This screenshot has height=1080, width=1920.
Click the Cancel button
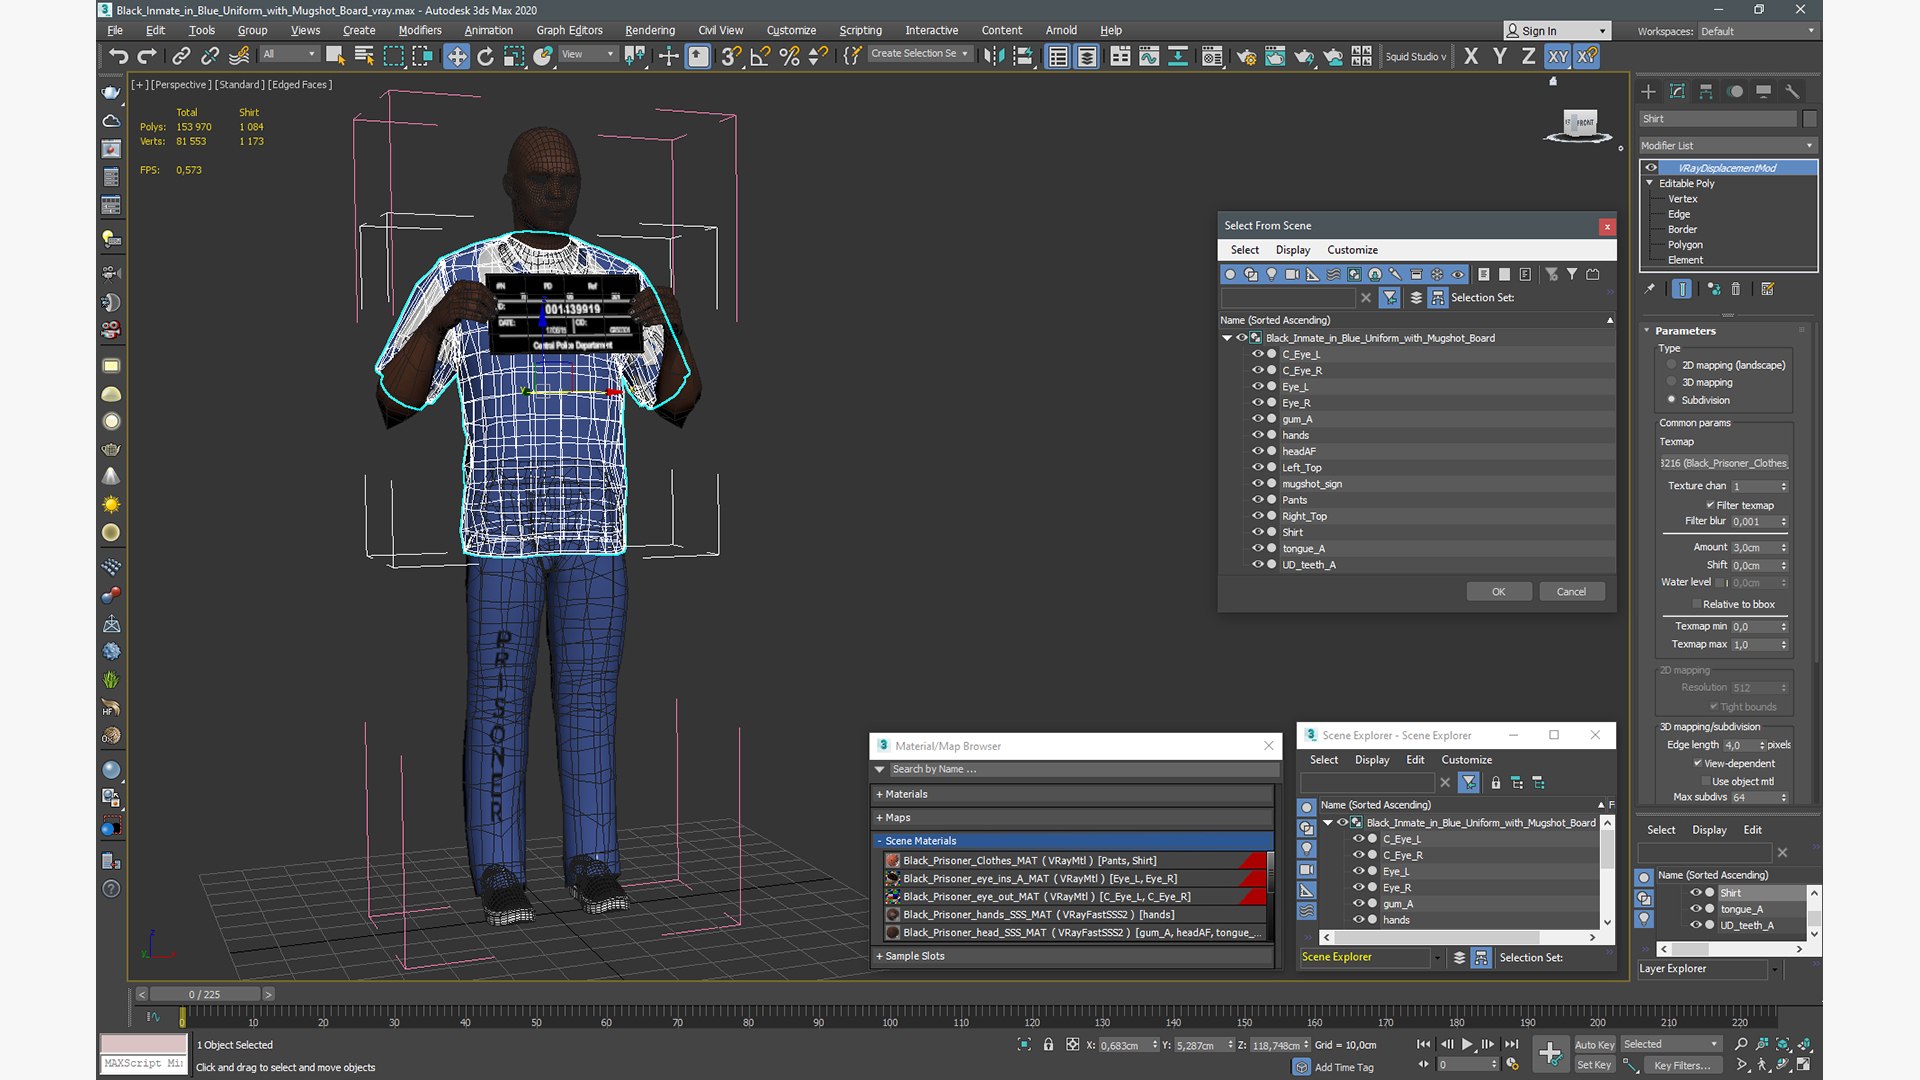click(1570, 591)
